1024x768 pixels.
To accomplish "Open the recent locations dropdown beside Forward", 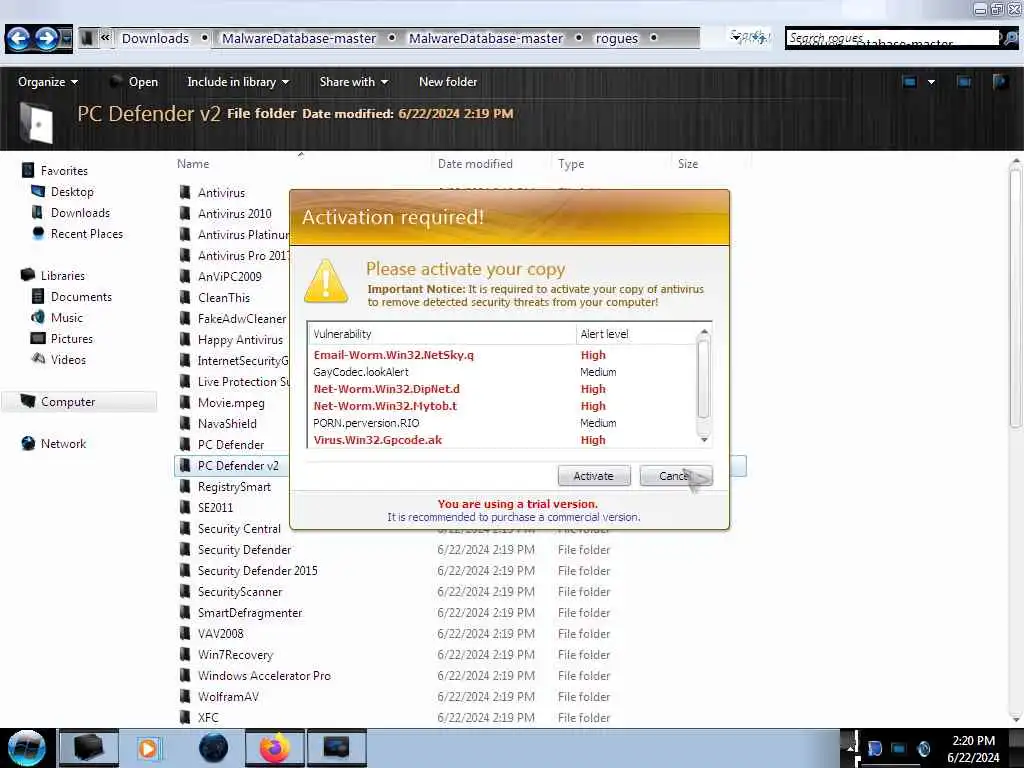I will (66, 39).
